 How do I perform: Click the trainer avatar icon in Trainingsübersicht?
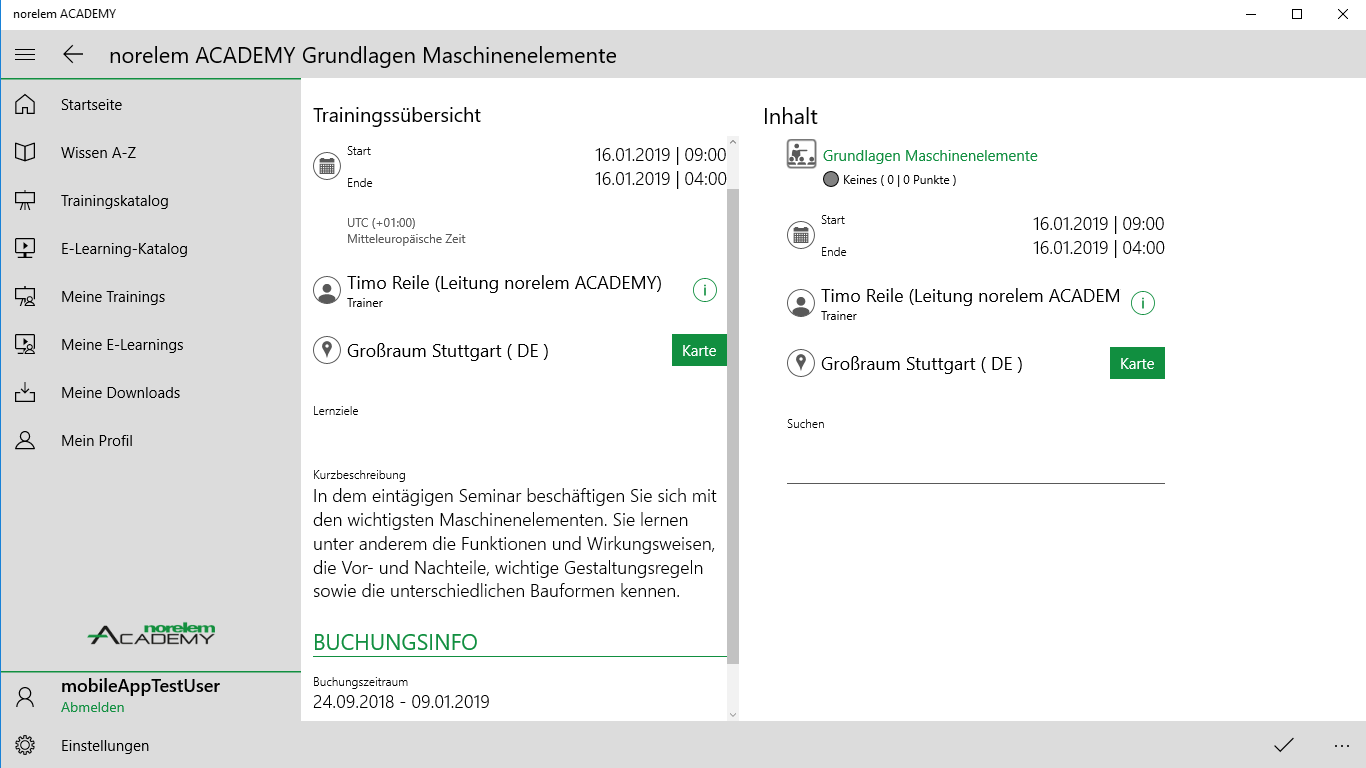[327, 290]
